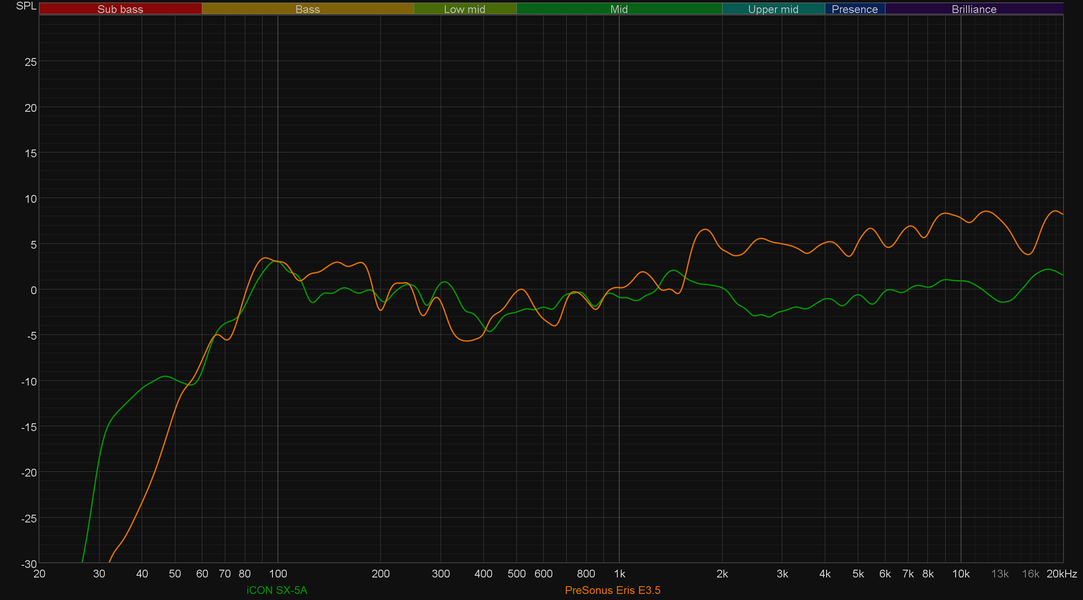Select the Bass frequency band

point(307,9)
